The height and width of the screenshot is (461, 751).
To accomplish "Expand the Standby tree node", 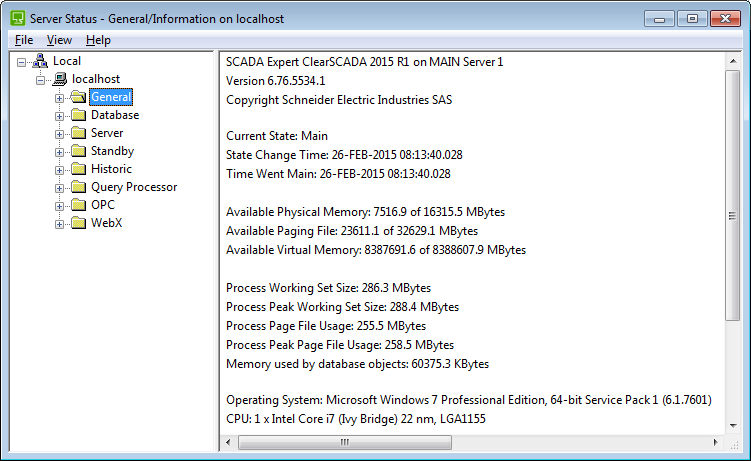I will (59, 152).
